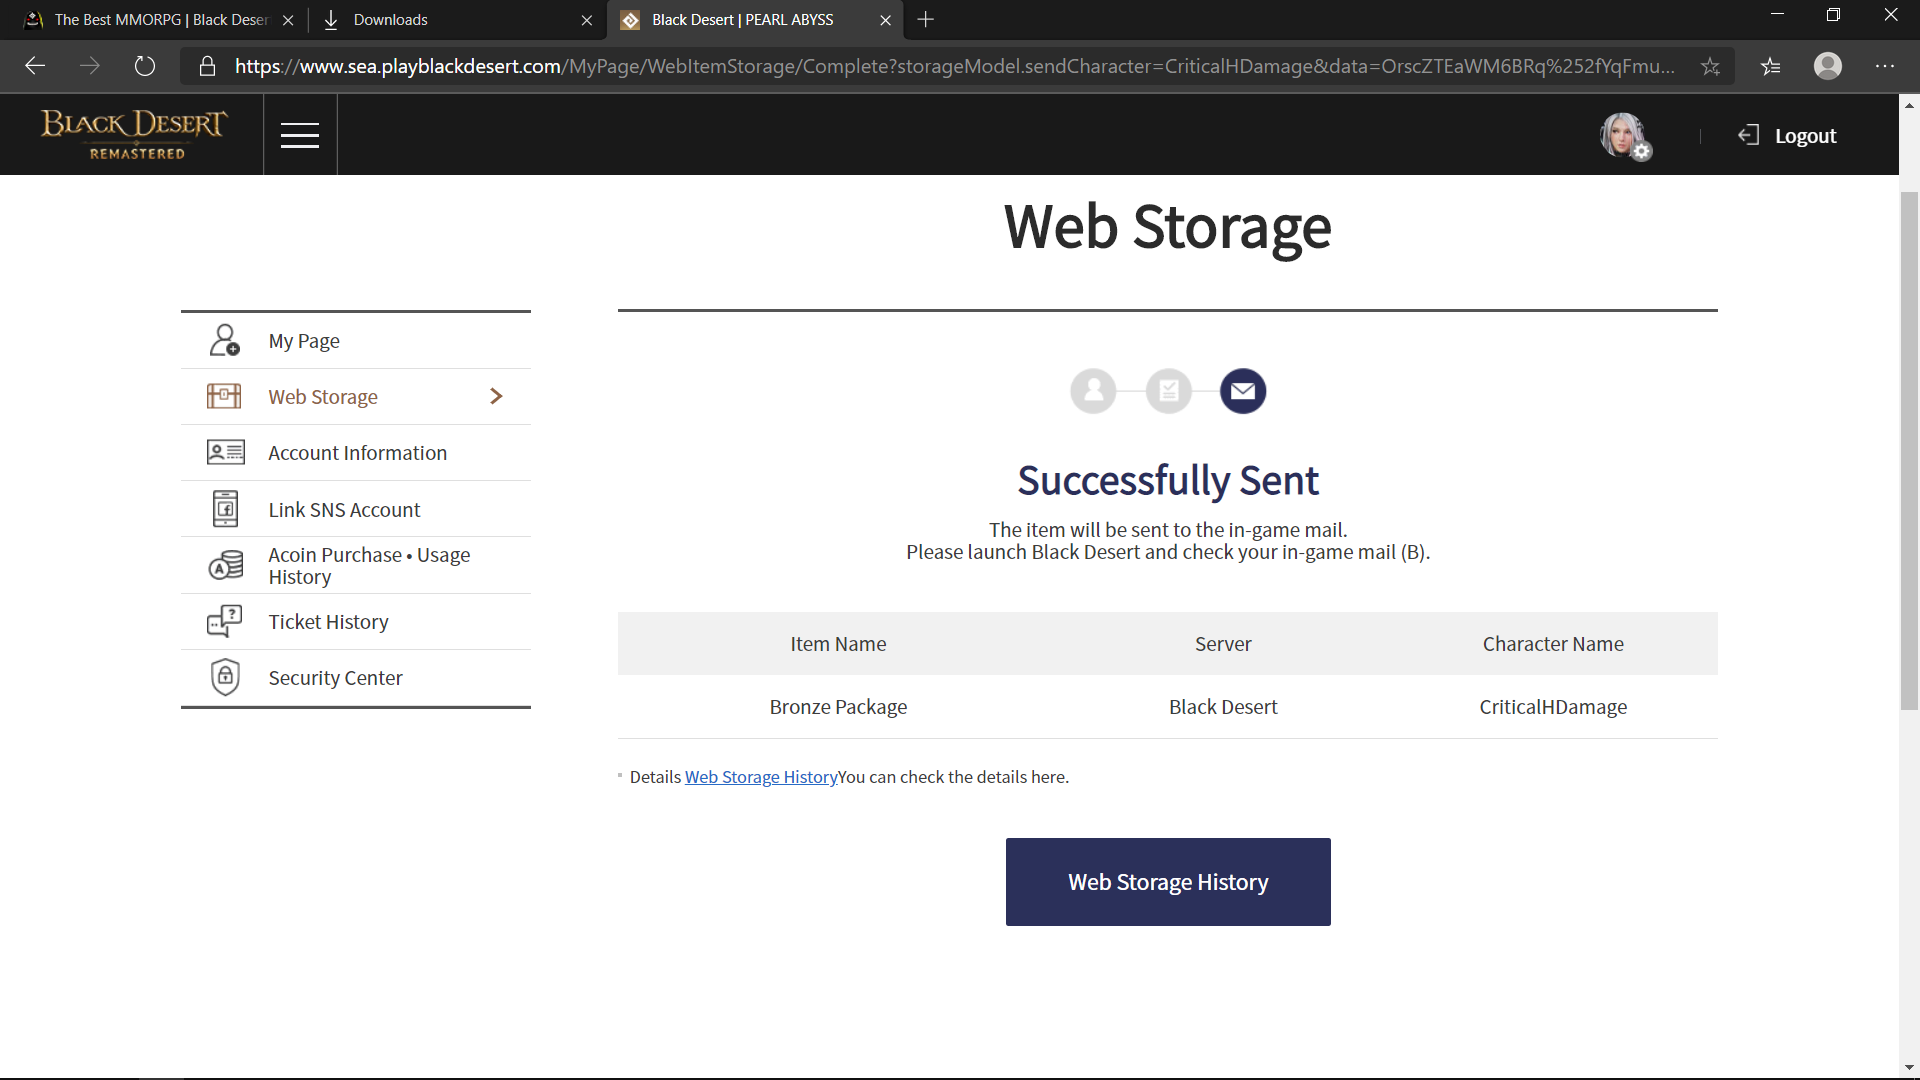Open Security Center shield icon
Viewport: 1920px width, 1080px height.
point(225,677)
